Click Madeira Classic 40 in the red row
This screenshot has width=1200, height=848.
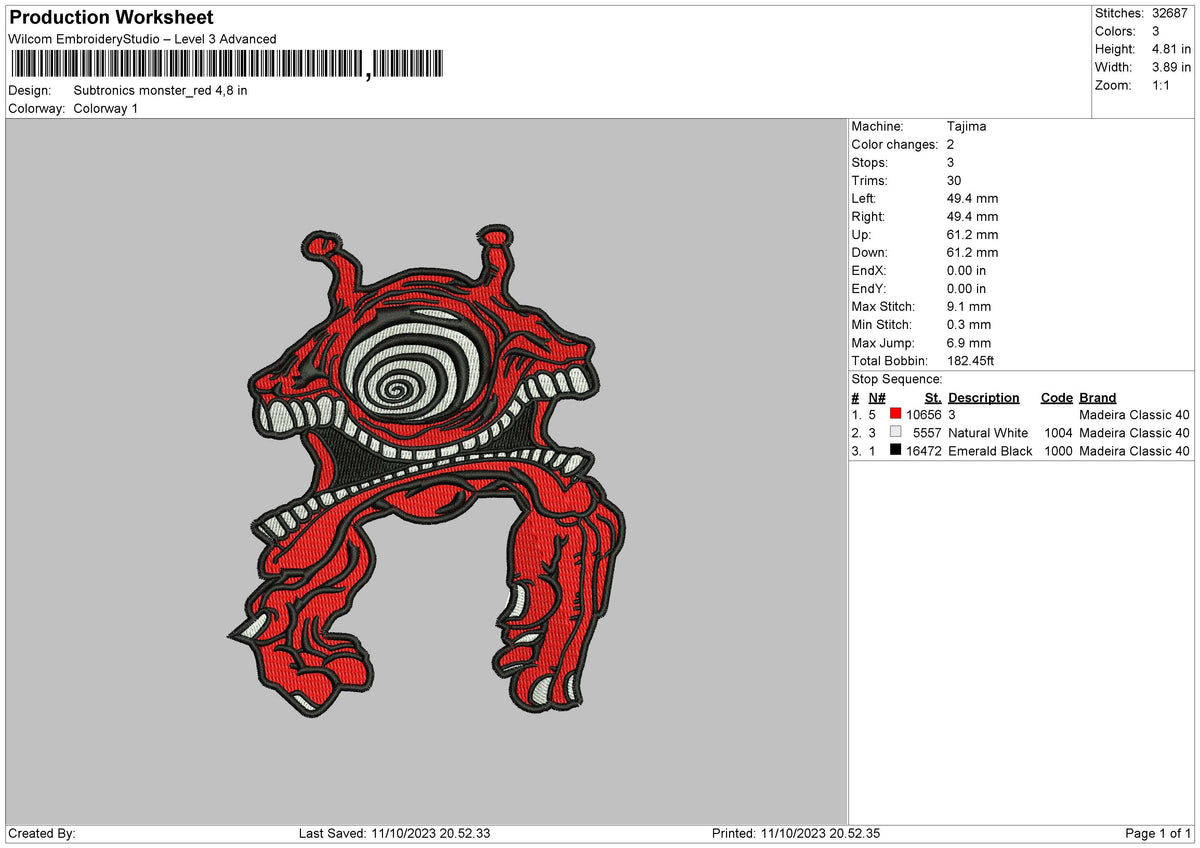1135,415
